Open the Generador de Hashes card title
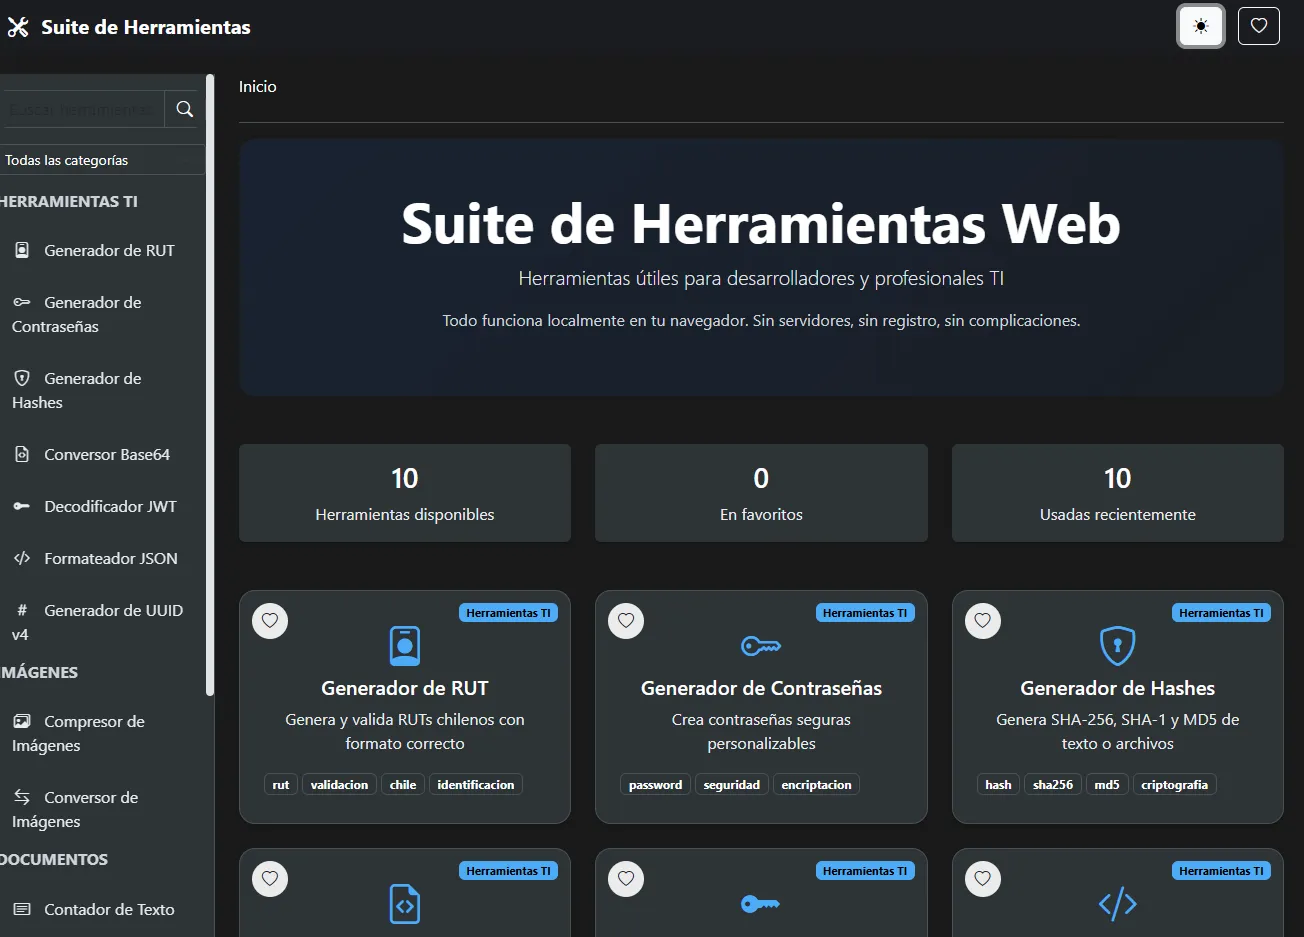 pos(1117,688)
